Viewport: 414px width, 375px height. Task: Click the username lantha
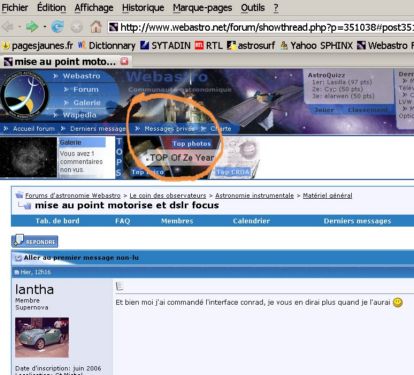[34, 289]
